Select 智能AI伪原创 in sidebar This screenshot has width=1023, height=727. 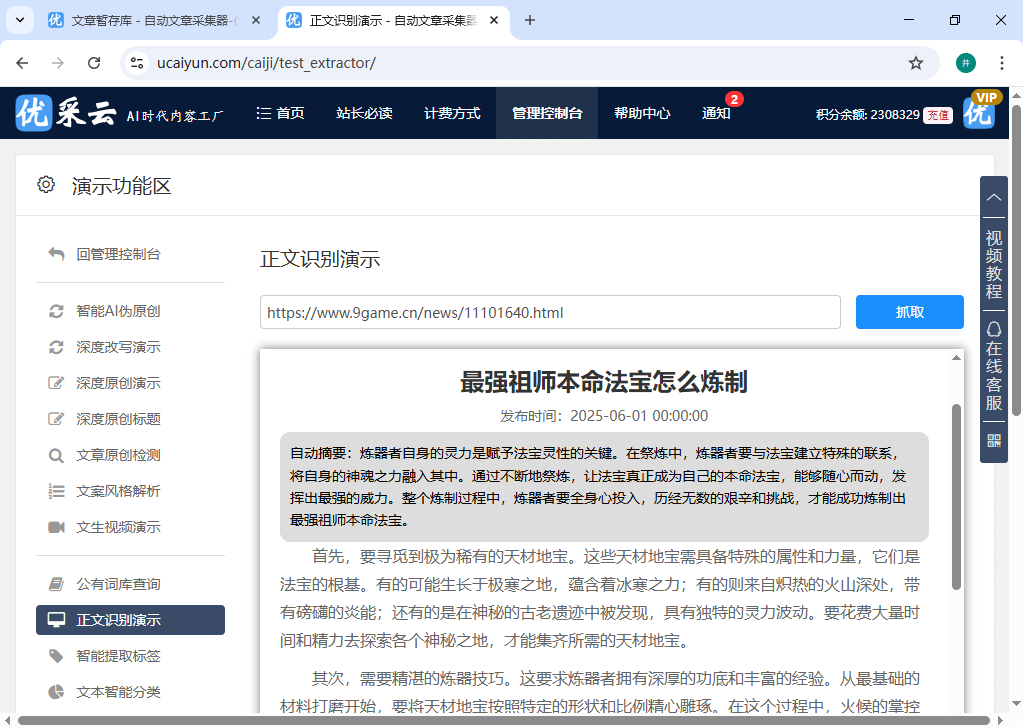pyautogui.click(x=118, y=311)
